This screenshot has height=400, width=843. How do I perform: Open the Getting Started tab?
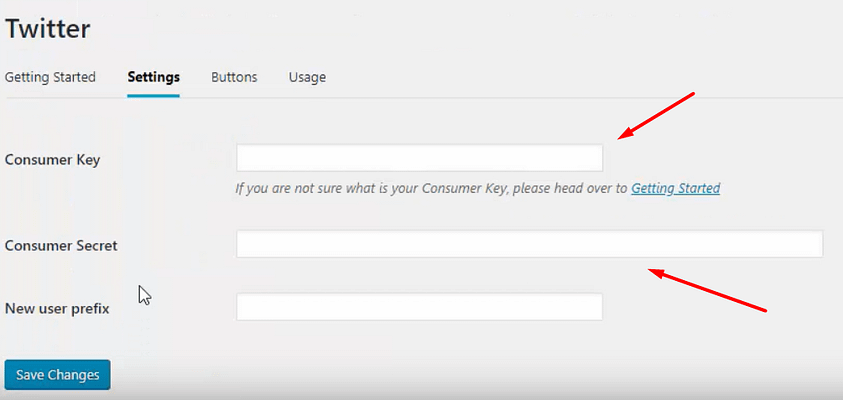click(x=50, y=77)
